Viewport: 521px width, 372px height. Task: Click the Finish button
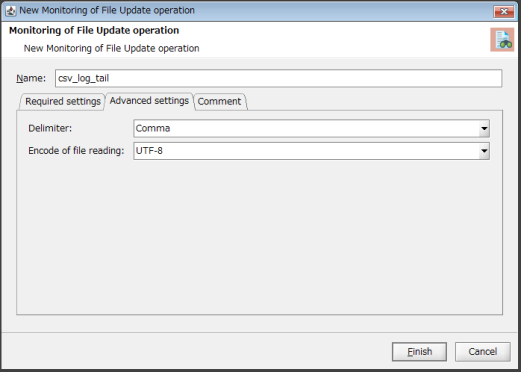pyautogui.click(x=419, y=352)
